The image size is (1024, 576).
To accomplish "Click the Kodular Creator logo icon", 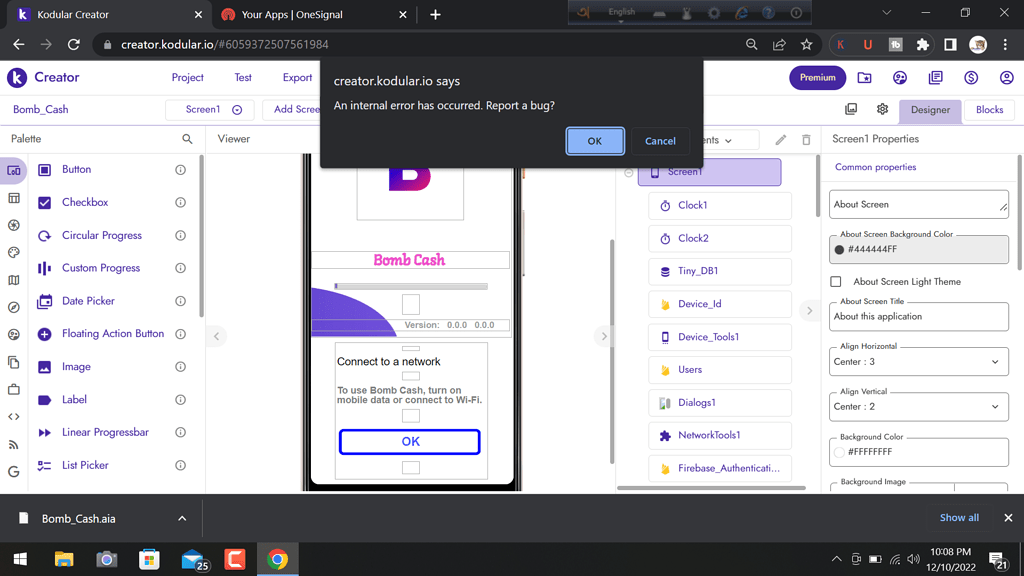I will (17, 78).
